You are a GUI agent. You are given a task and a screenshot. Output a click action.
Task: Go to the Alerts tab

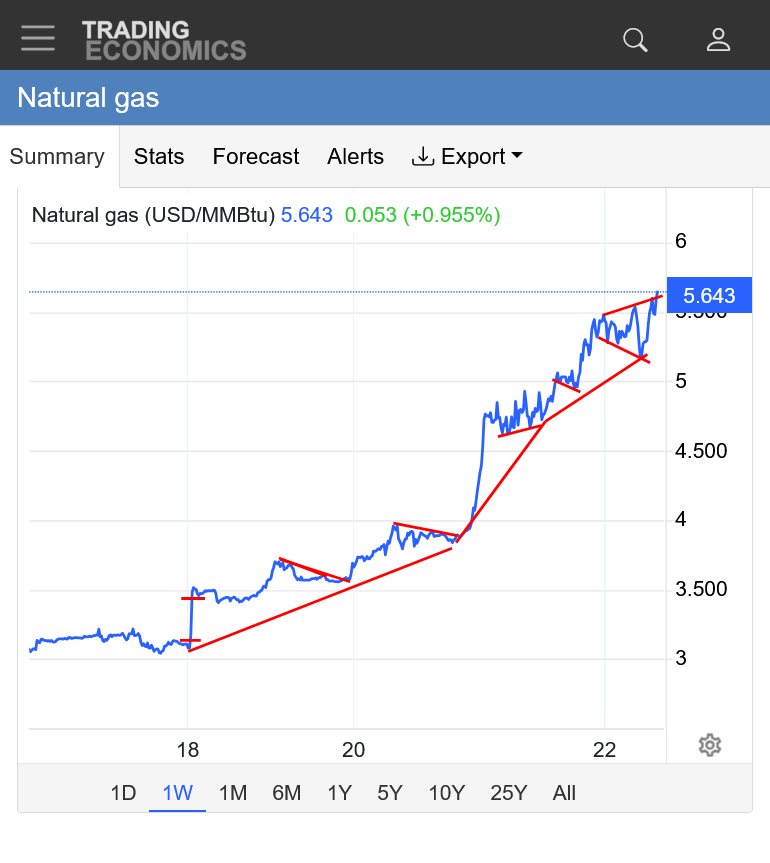coord(355,157)
